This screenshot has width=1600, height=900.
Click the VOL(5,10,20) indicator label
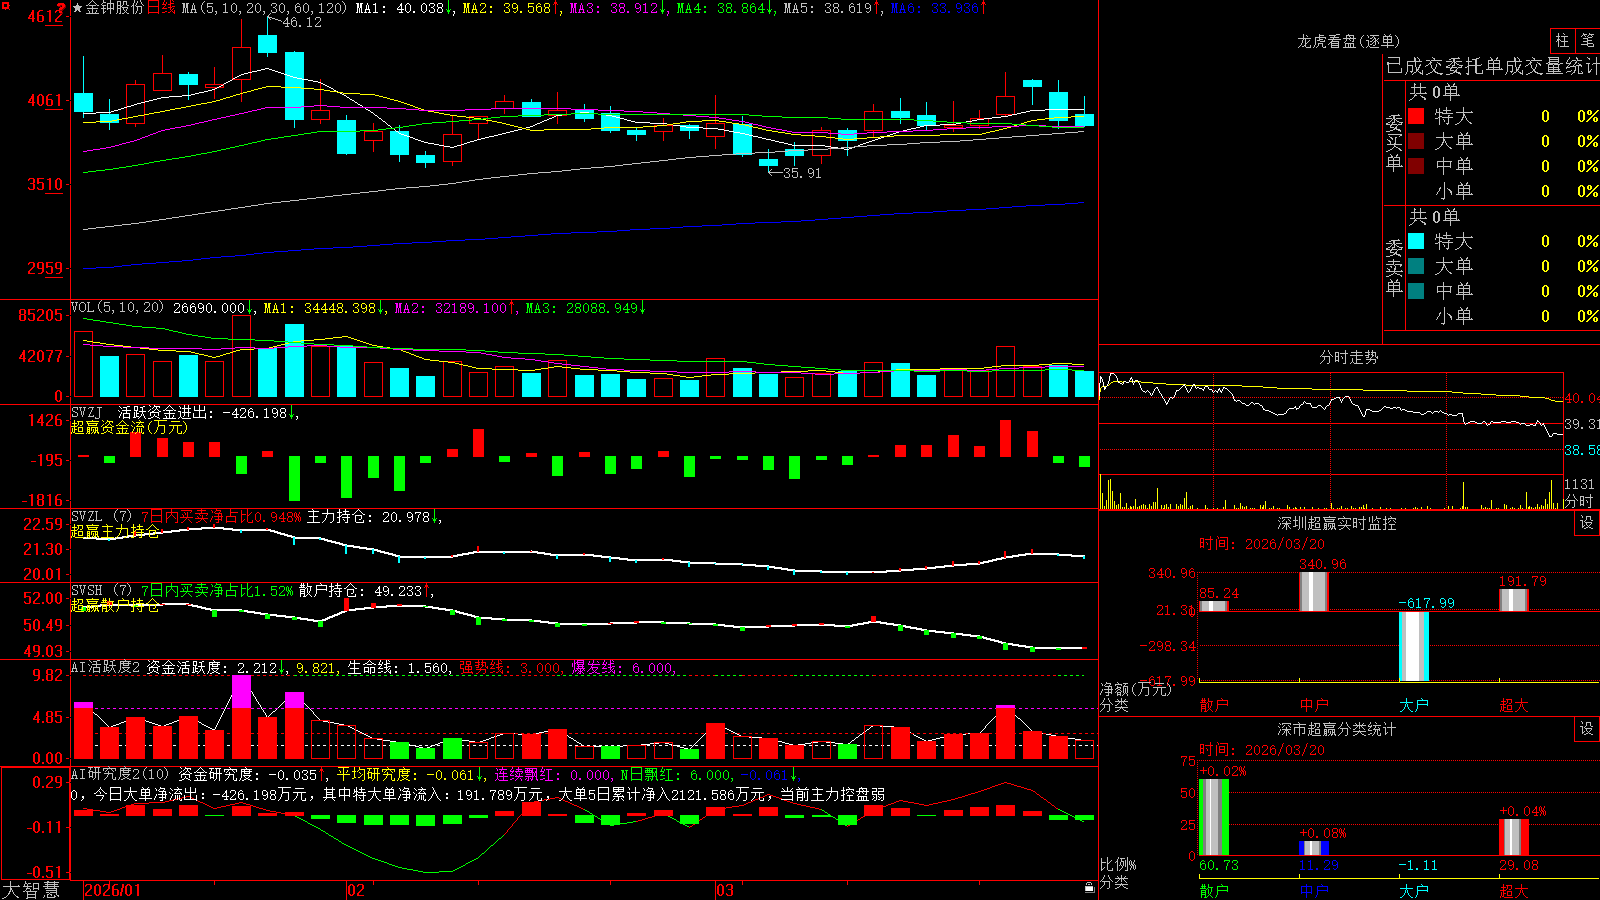[117, 308]
